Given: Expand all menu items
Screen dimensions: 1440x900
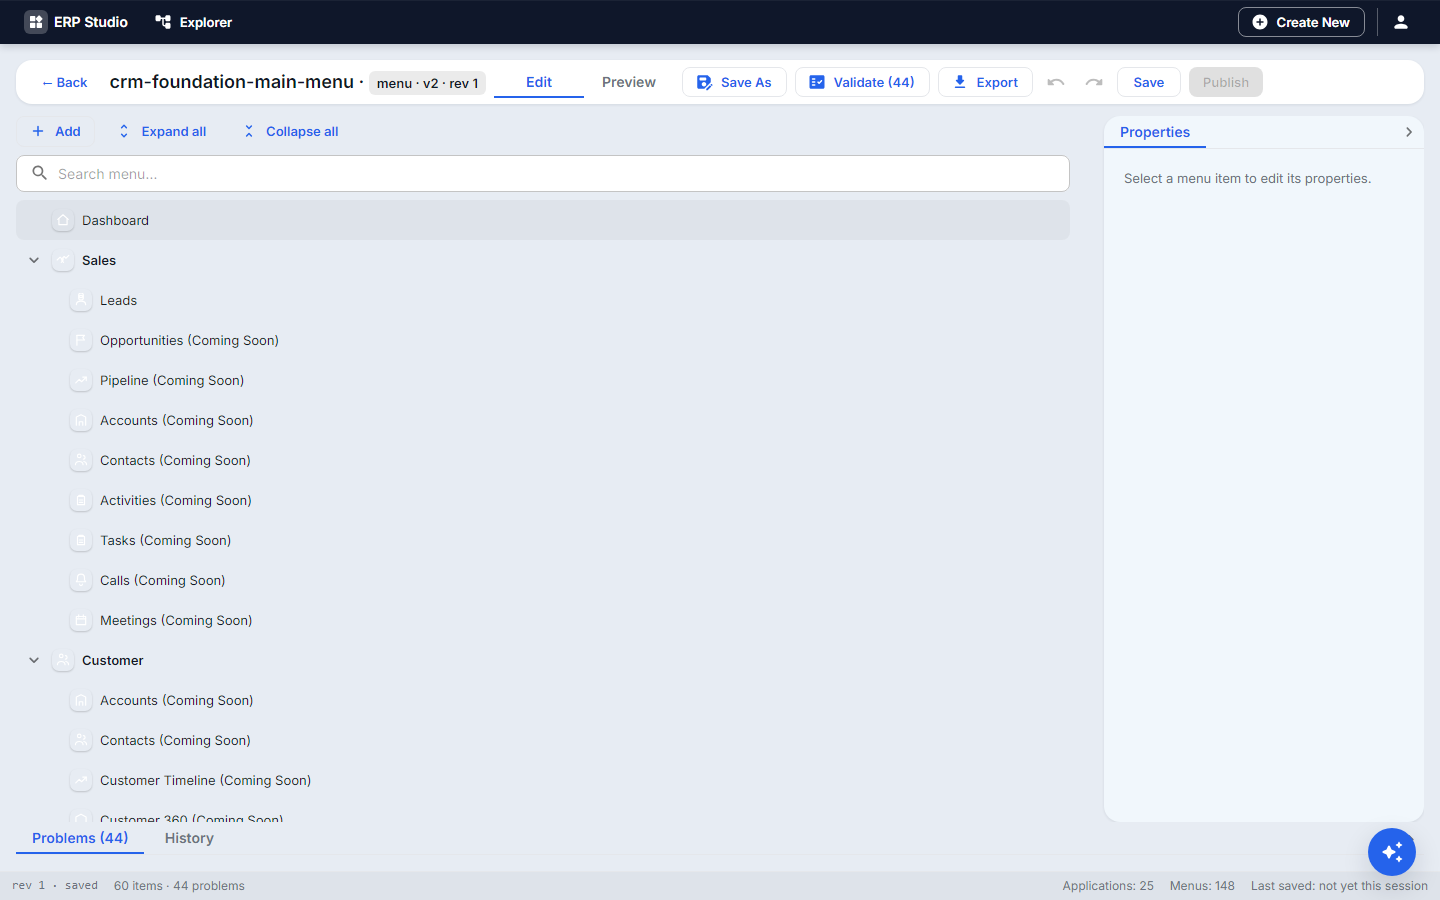Looking at the screenshot, I should coord(162,131).
